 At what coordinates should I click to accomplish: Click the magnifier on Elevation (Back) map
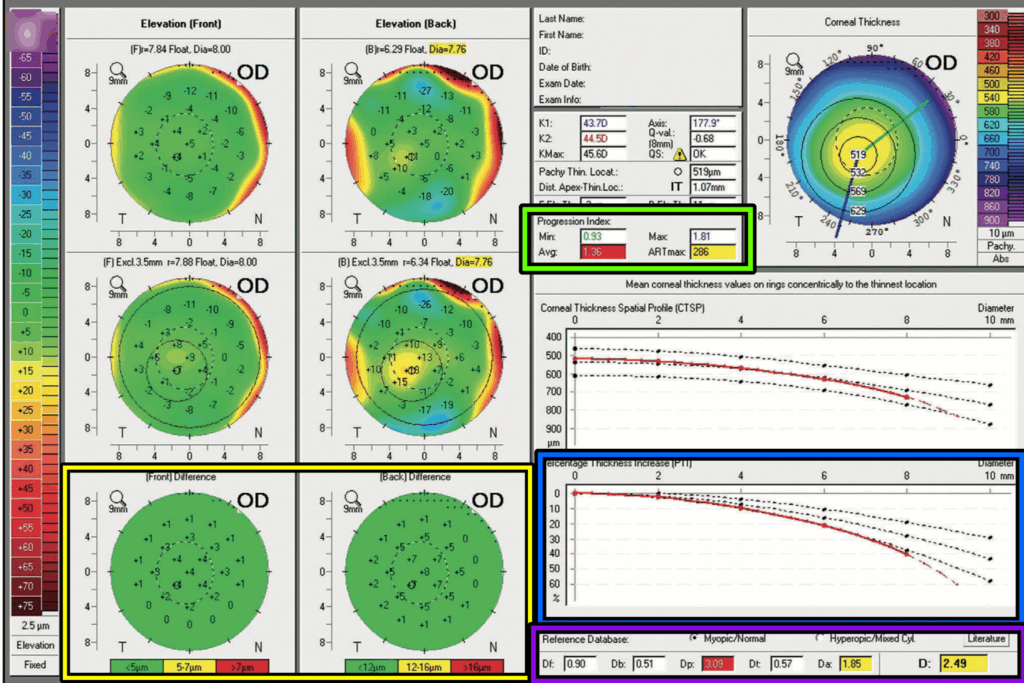(x=350, y=69)
